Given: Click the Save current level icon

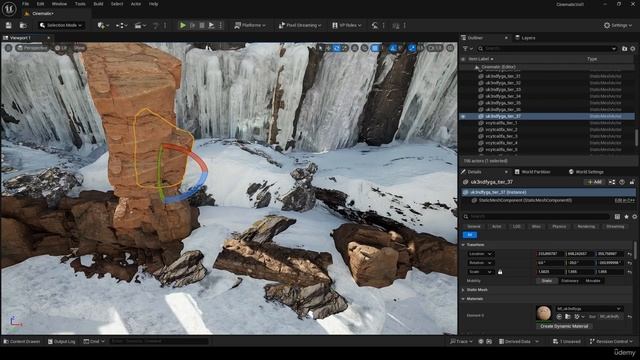Looking at the screenshot, I should tap(8, 25).
